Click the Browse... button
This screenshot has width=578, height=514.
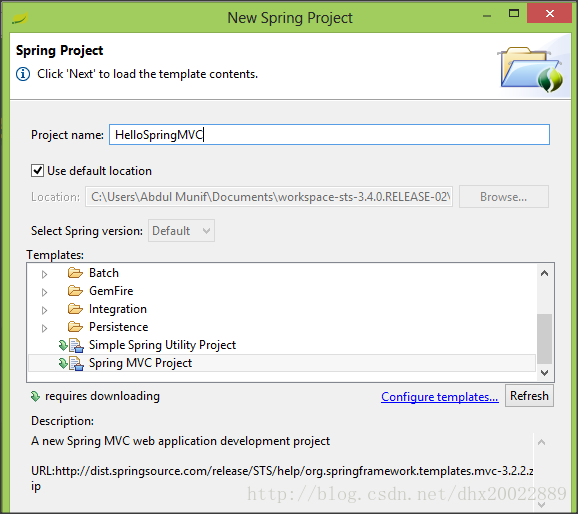(x=504, y=197)
